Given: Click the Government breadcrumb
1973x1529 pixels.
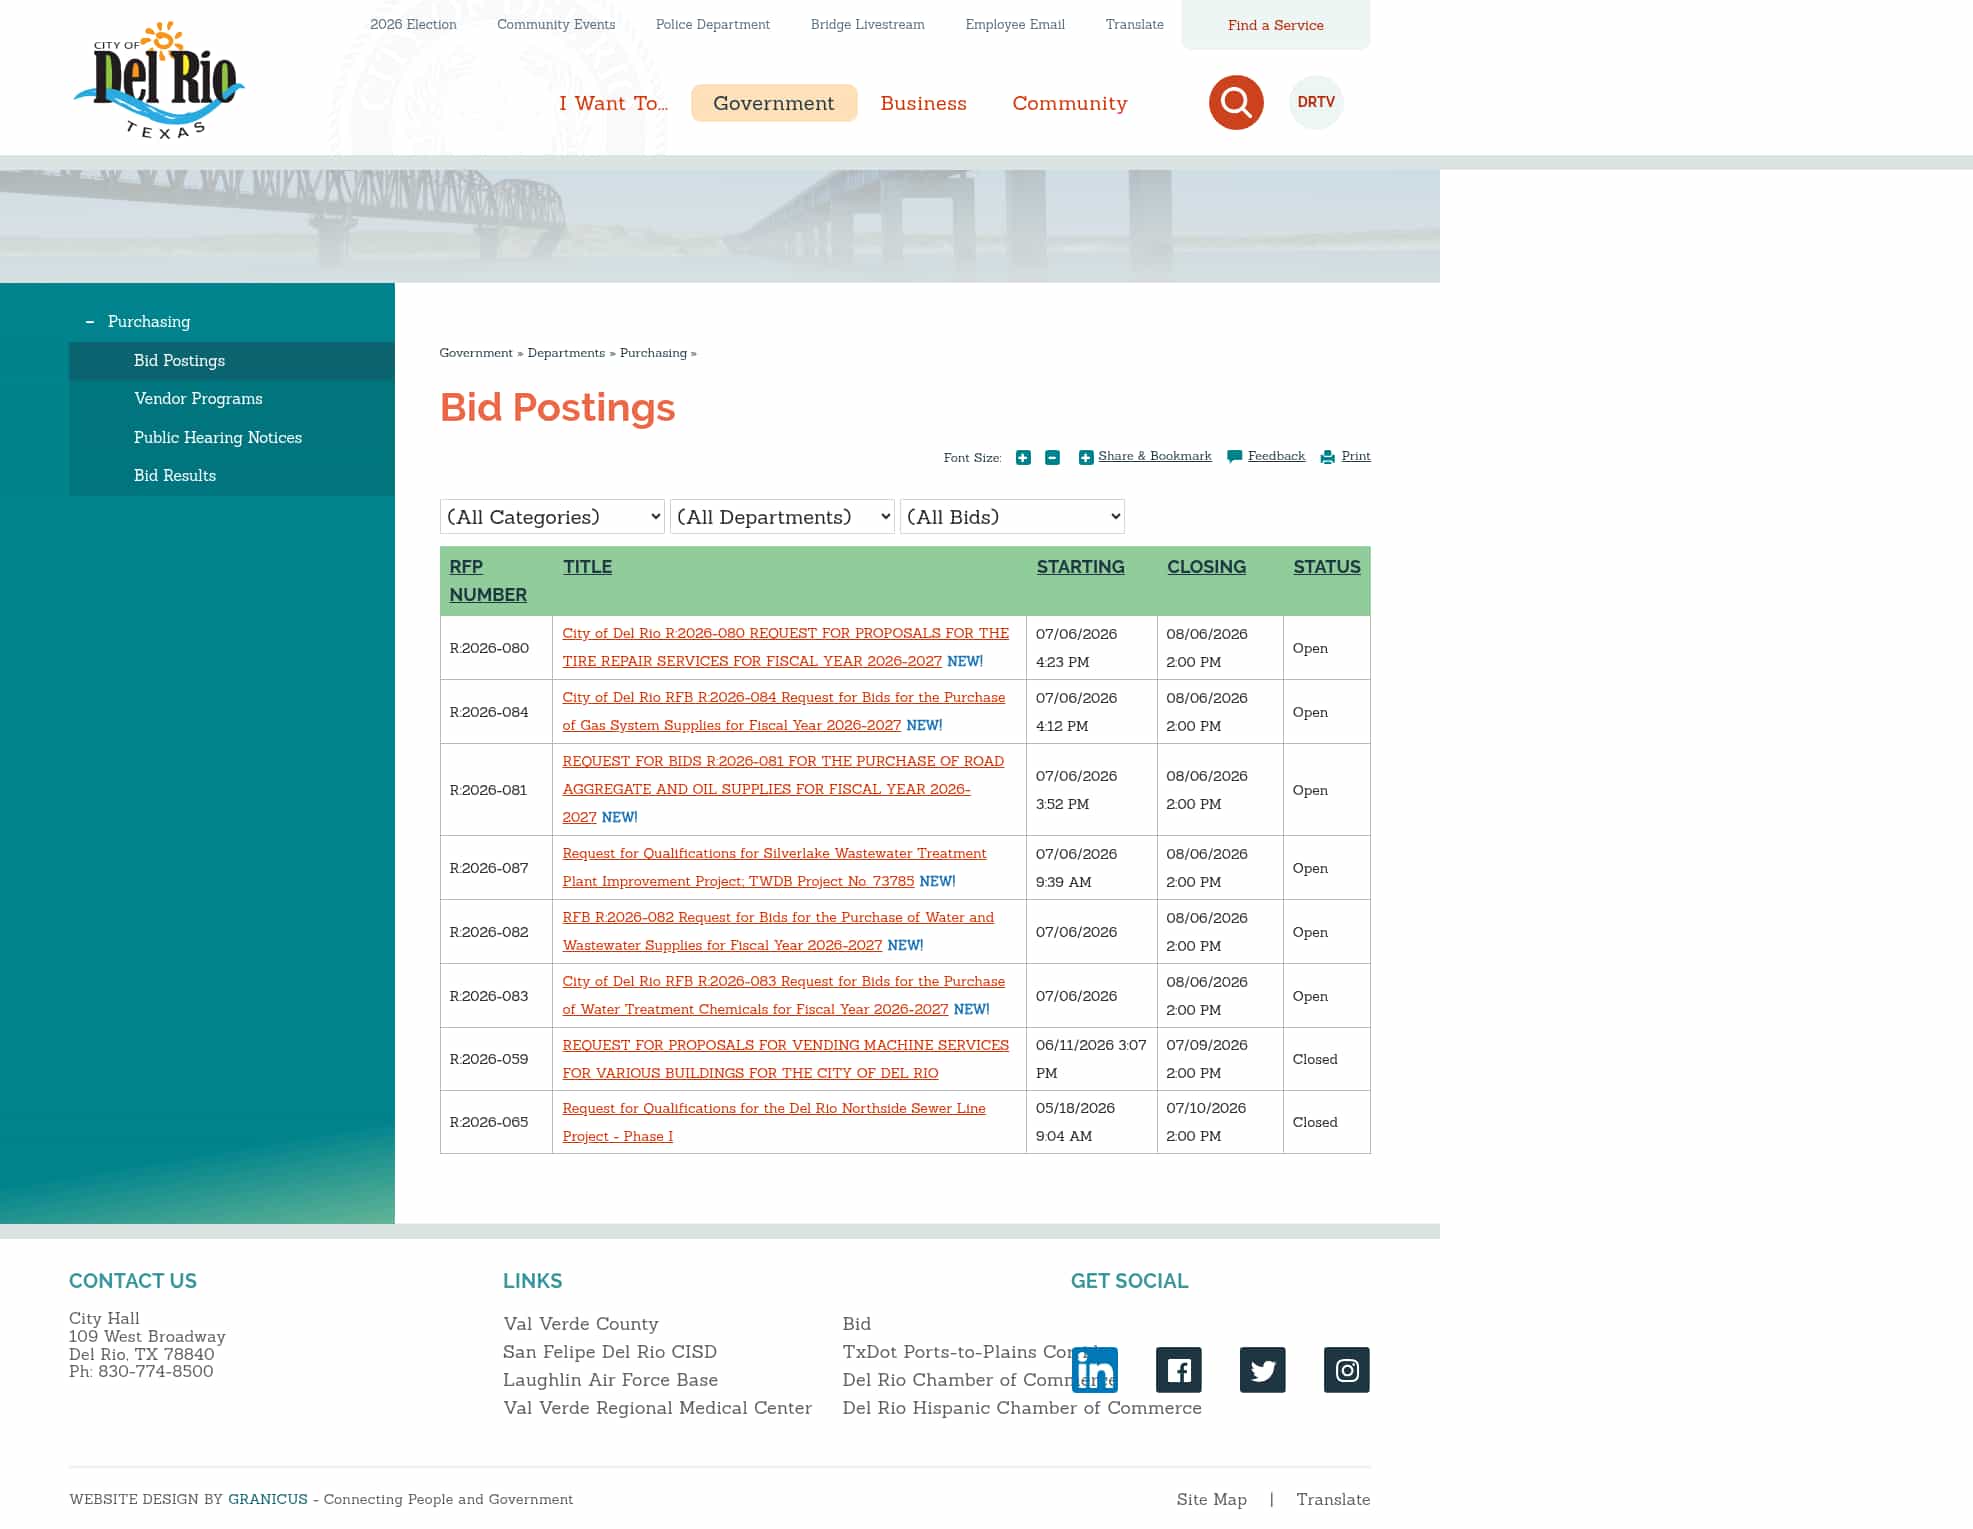Looking at the screenshot, I should pos(476,353).
